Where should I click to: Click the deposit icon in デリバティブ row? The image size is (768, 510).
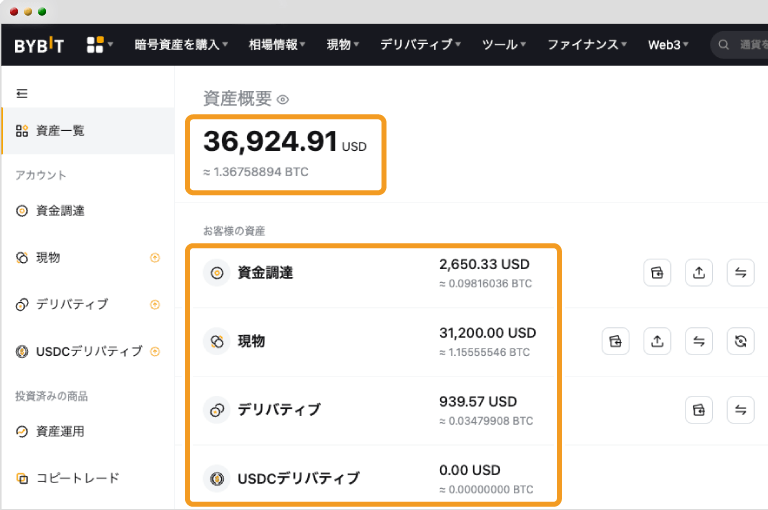click(699, 410)
